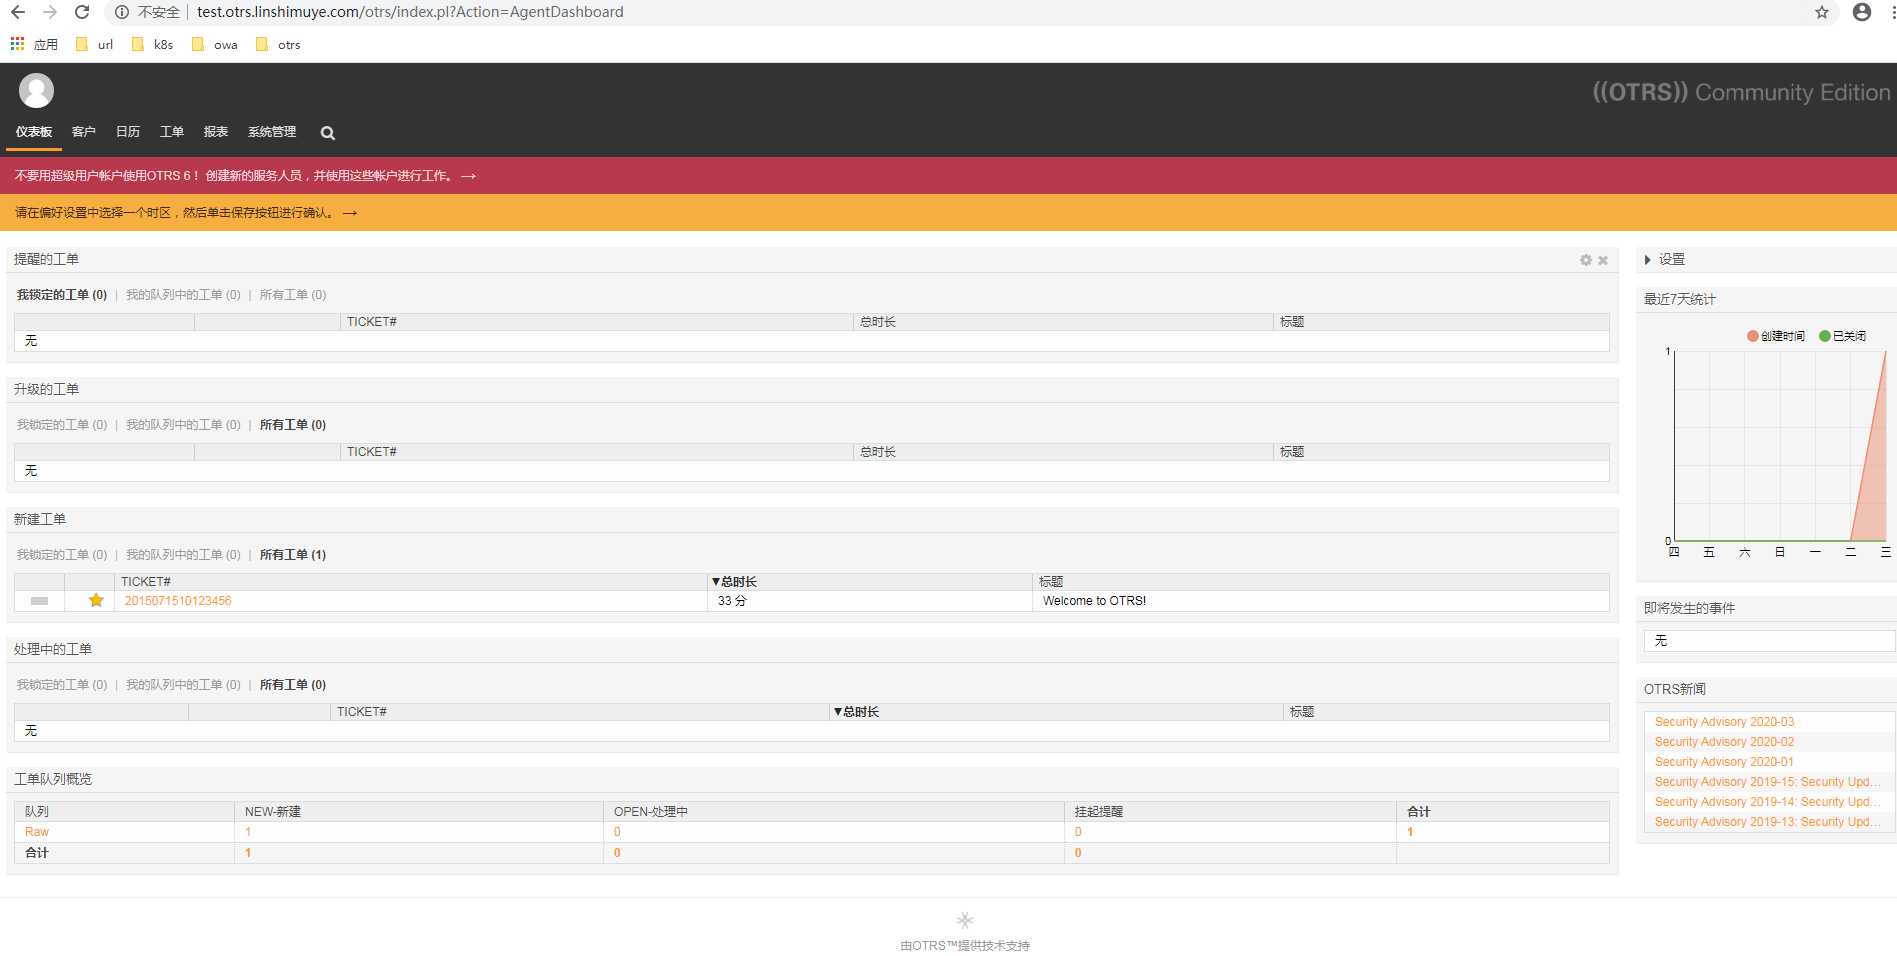
Task: Open the 日历 menu
Action: (128, 132)
